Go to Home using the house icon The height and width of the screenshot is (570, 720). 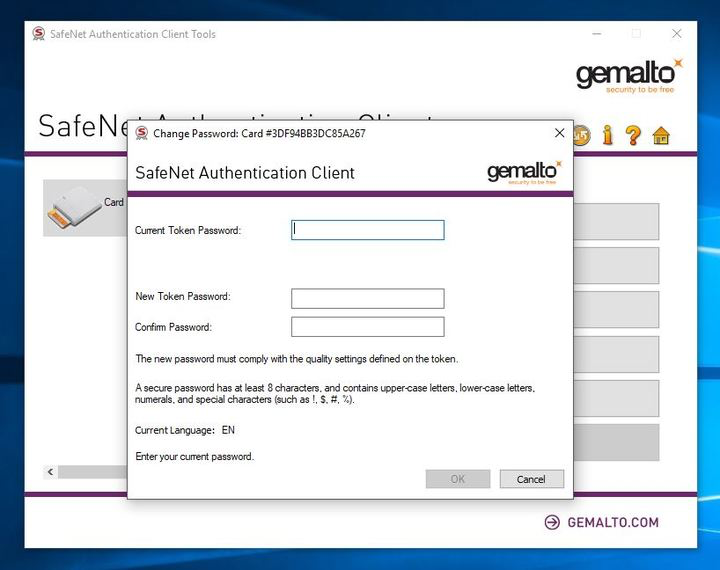(x=660, y=135)
